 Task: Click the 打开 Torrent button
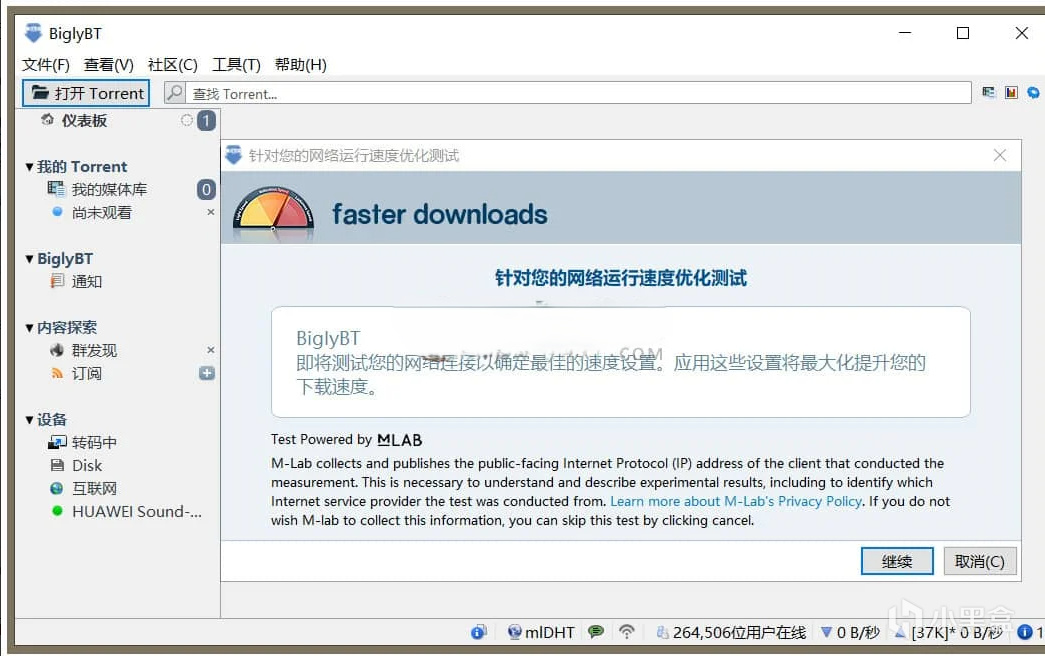pos(86,93)
